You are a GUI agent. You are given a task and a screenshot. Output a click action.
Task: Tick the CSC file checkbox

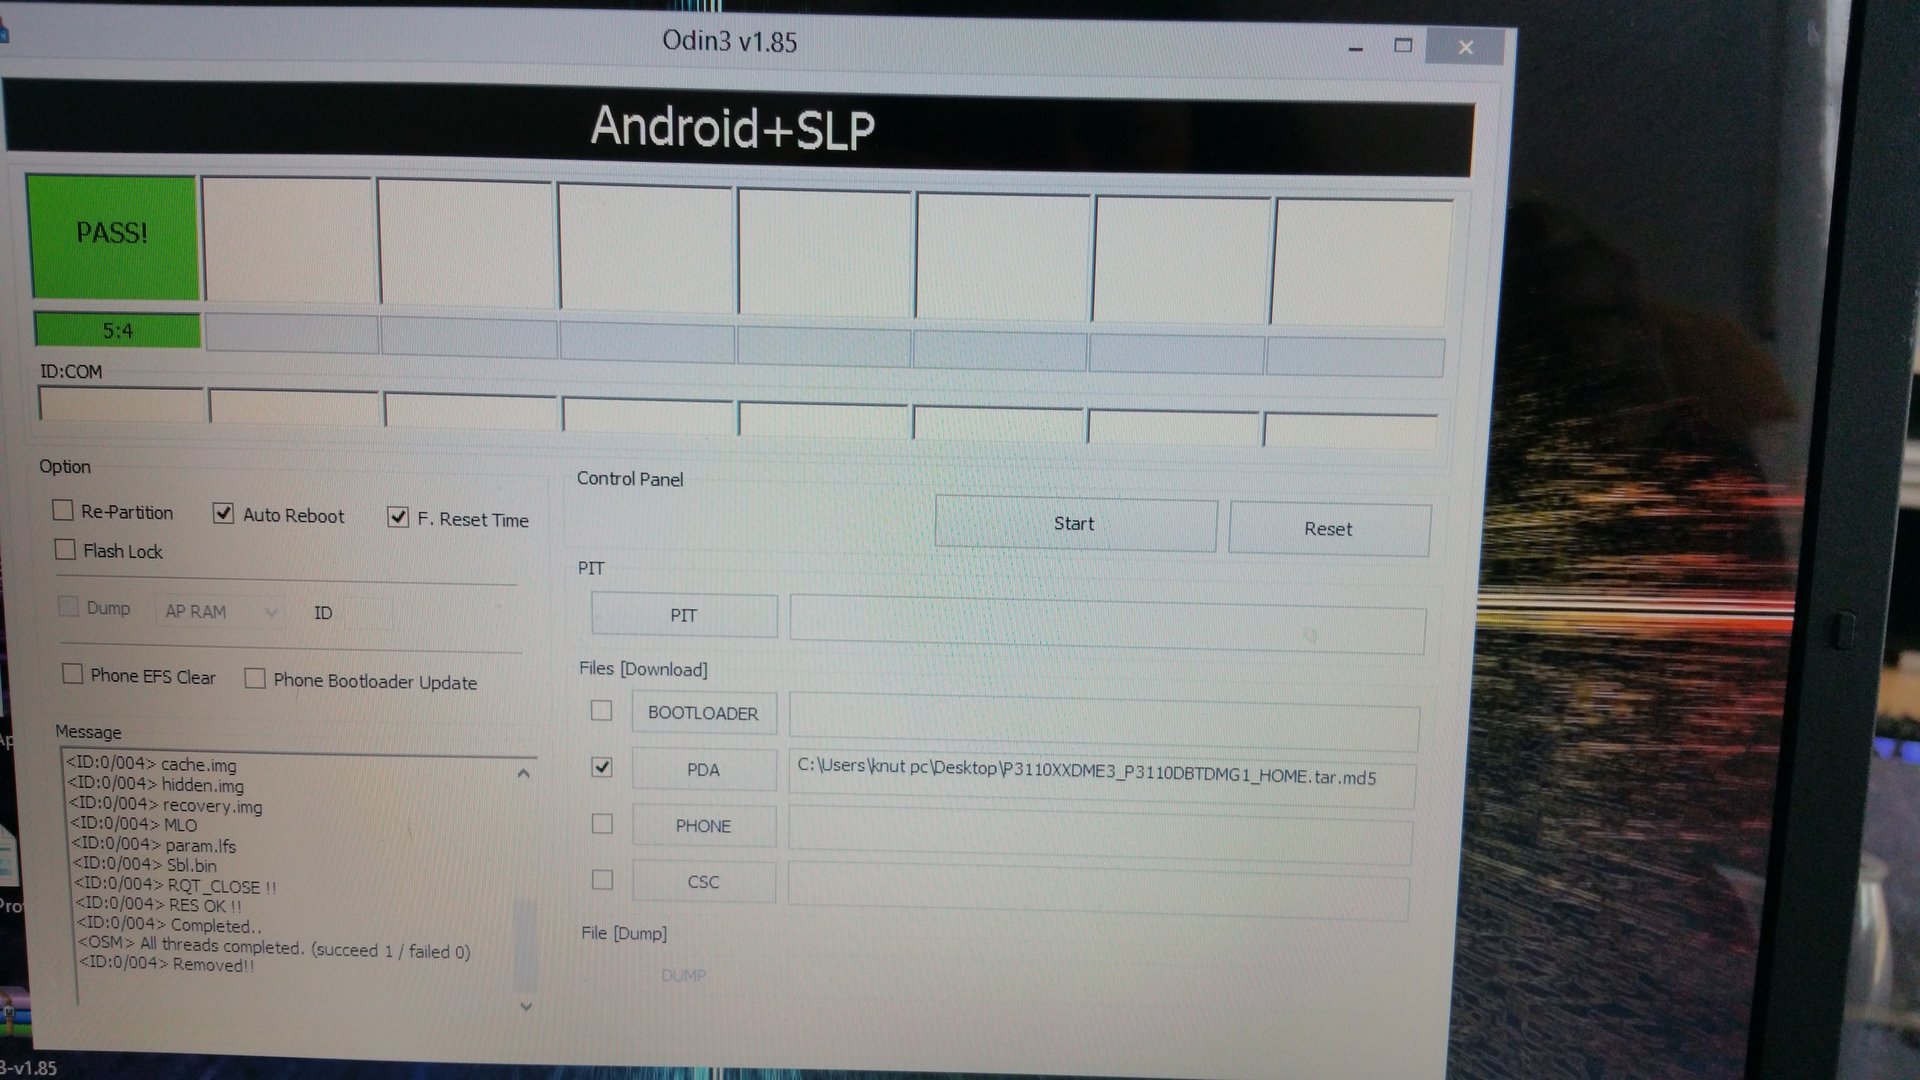click(x=602, y=880)
